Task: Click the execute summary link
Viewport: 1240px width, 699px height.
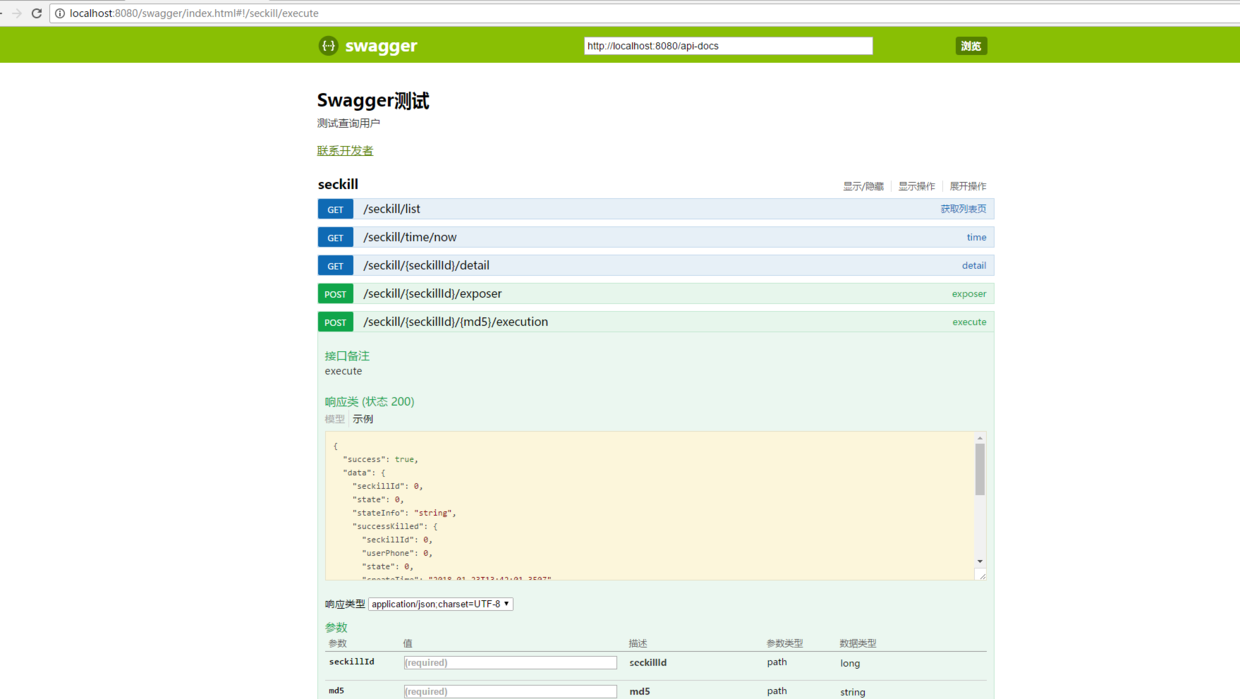Action: (x=969, y=322)
